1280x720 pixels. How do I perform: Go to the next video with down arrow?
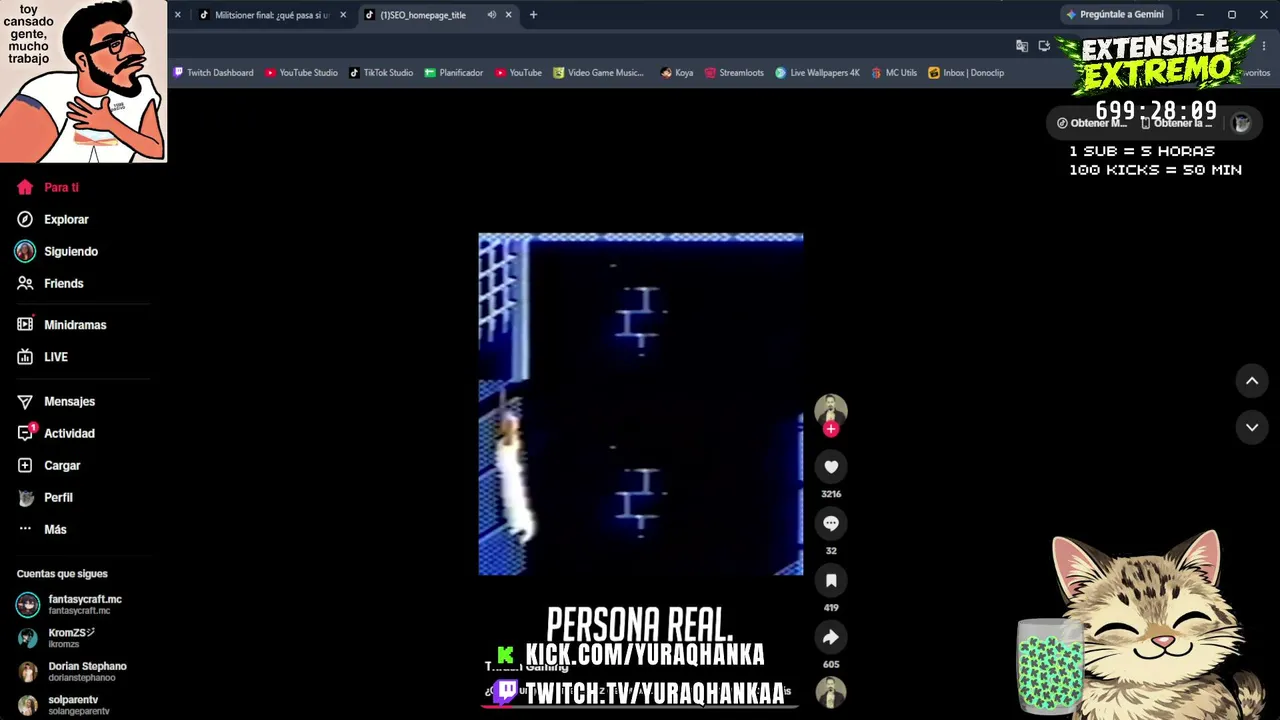1252,427
